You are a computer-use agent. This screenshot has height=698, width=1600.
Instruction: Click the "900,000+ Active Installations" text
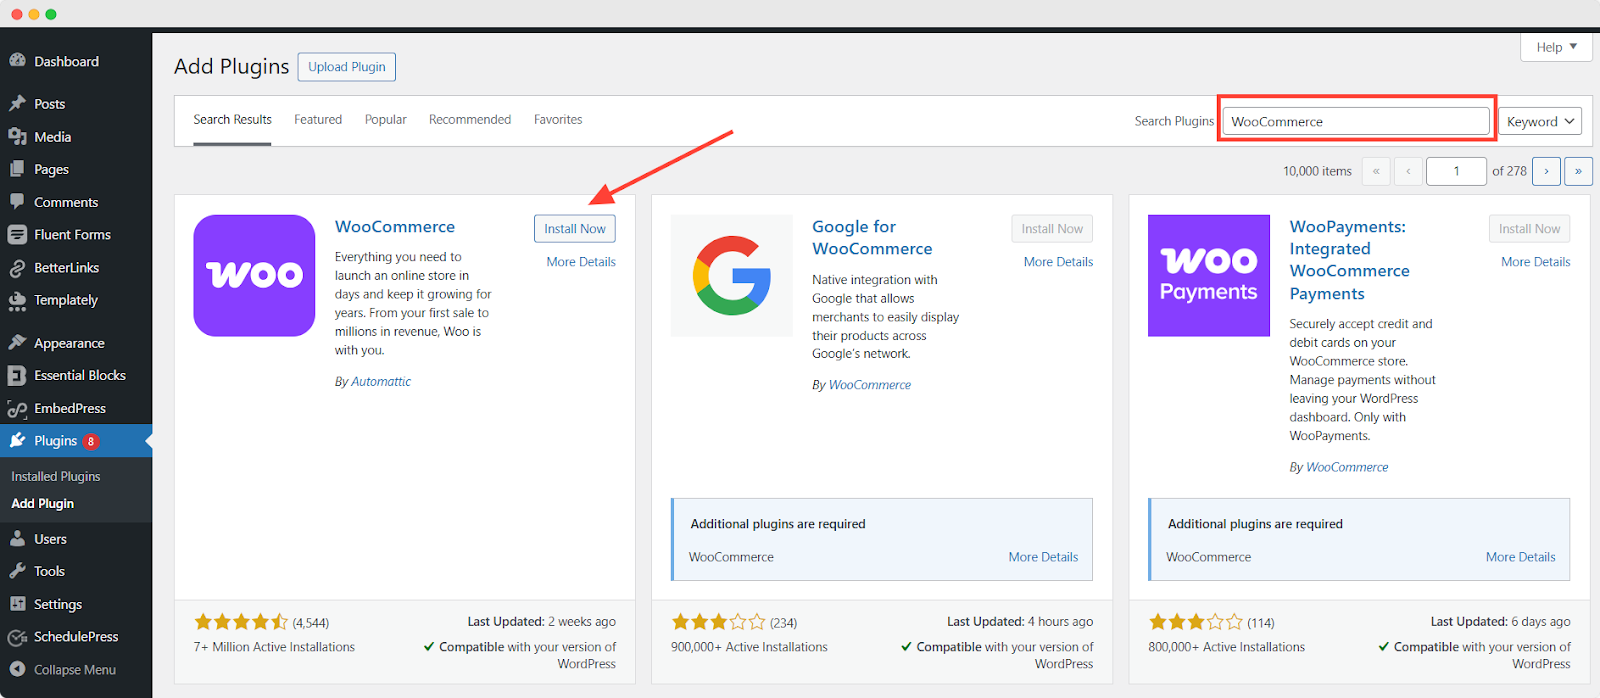[x=749, y=647]
